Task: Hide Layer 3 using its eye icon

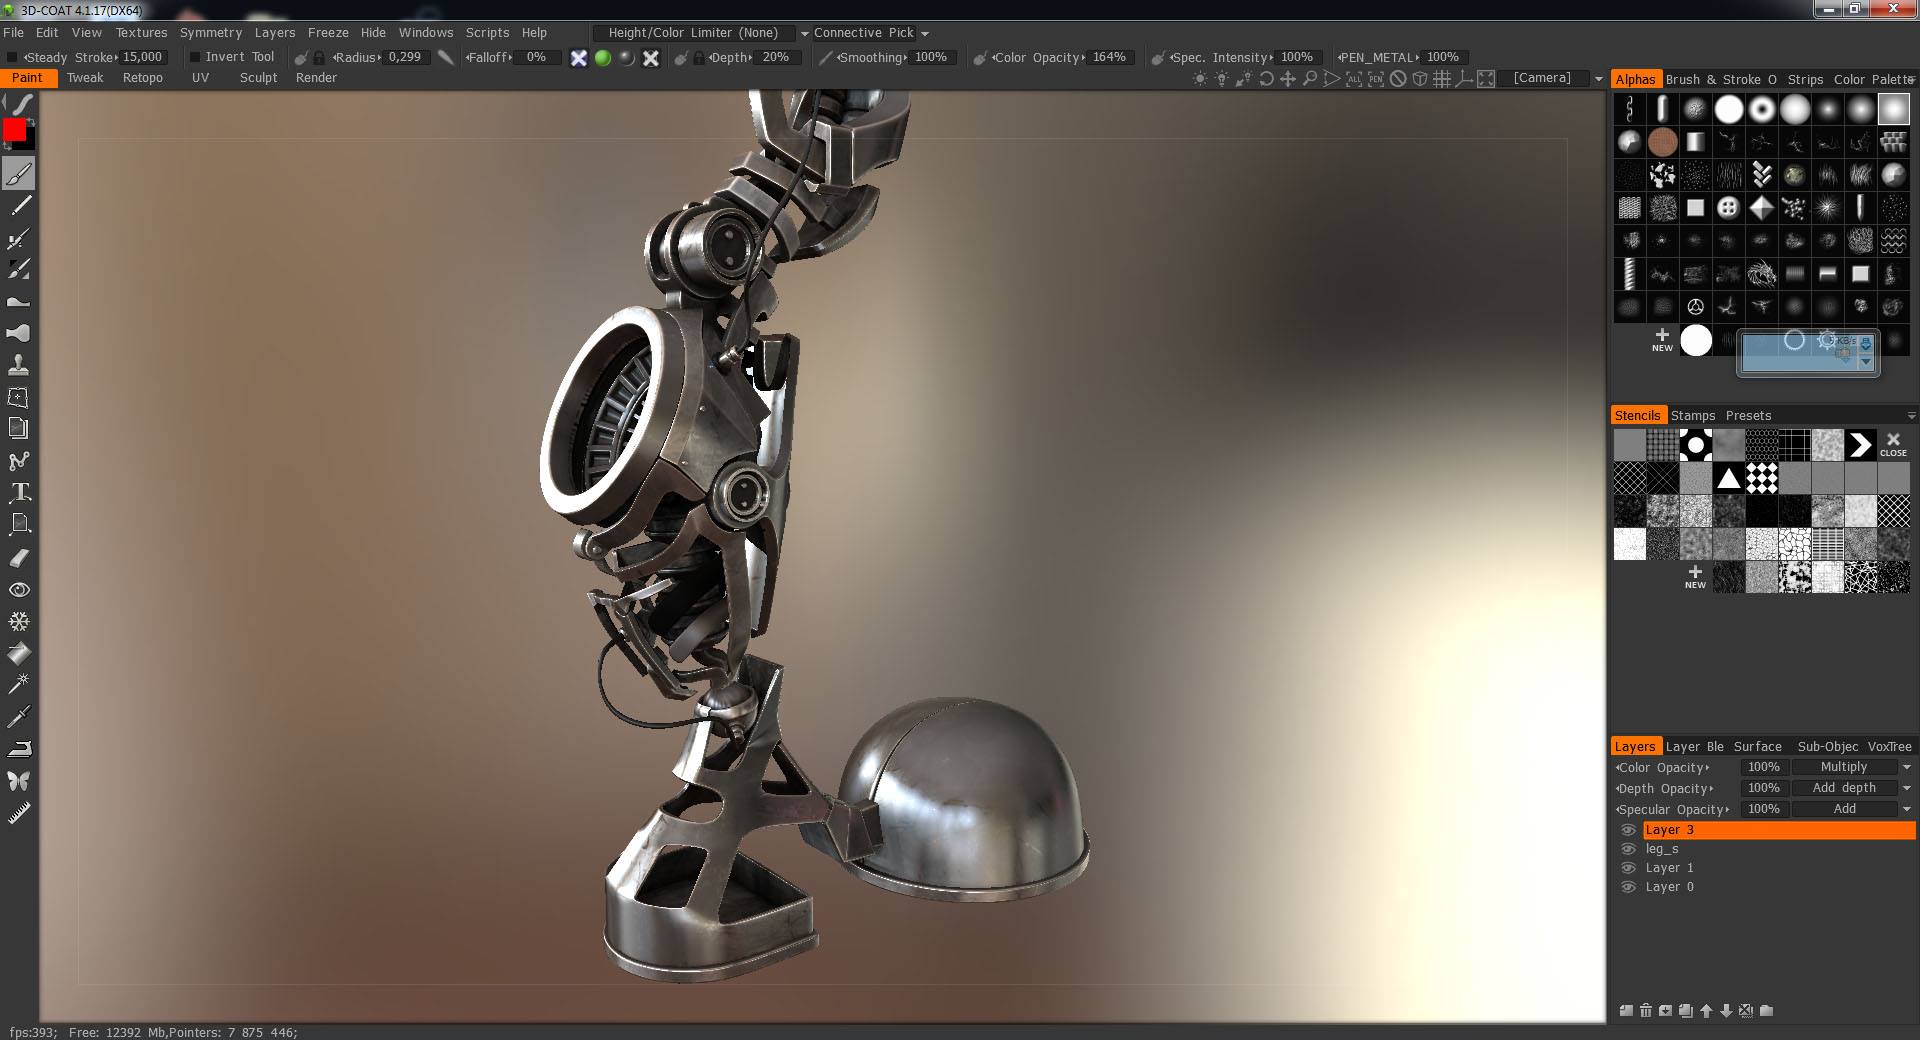Action: (x=1628, y=830)
